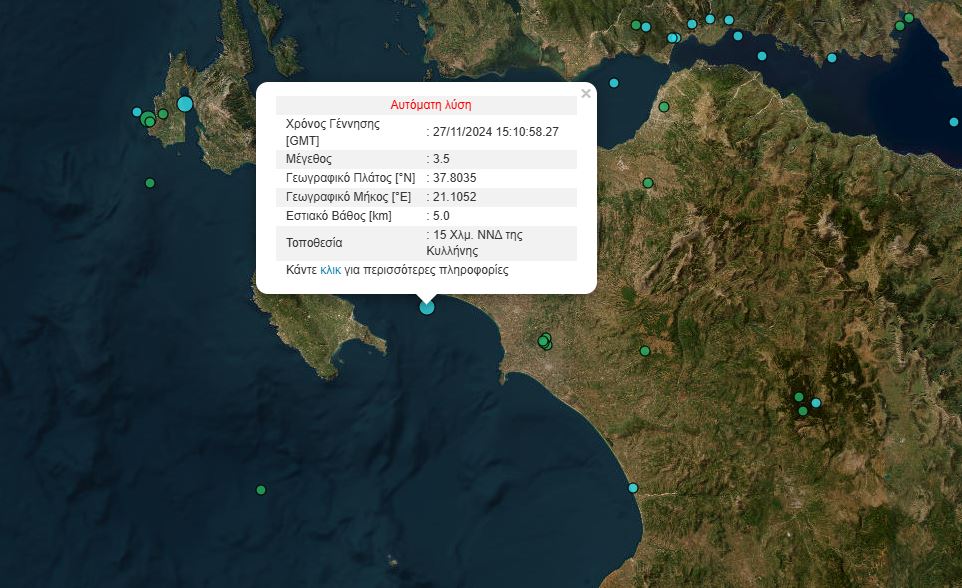Click the cyan marker on the southern coastline
The height and width of the screenshot is (588, 962).
pos(633,488)
